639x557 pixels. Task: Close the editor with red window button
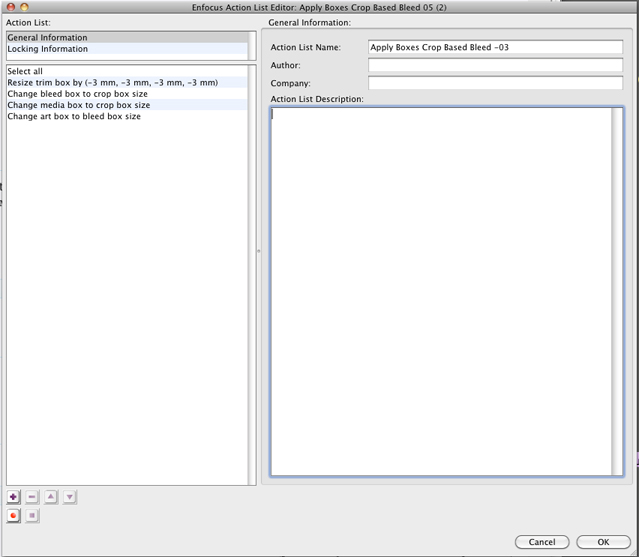[x=11, y=7]
